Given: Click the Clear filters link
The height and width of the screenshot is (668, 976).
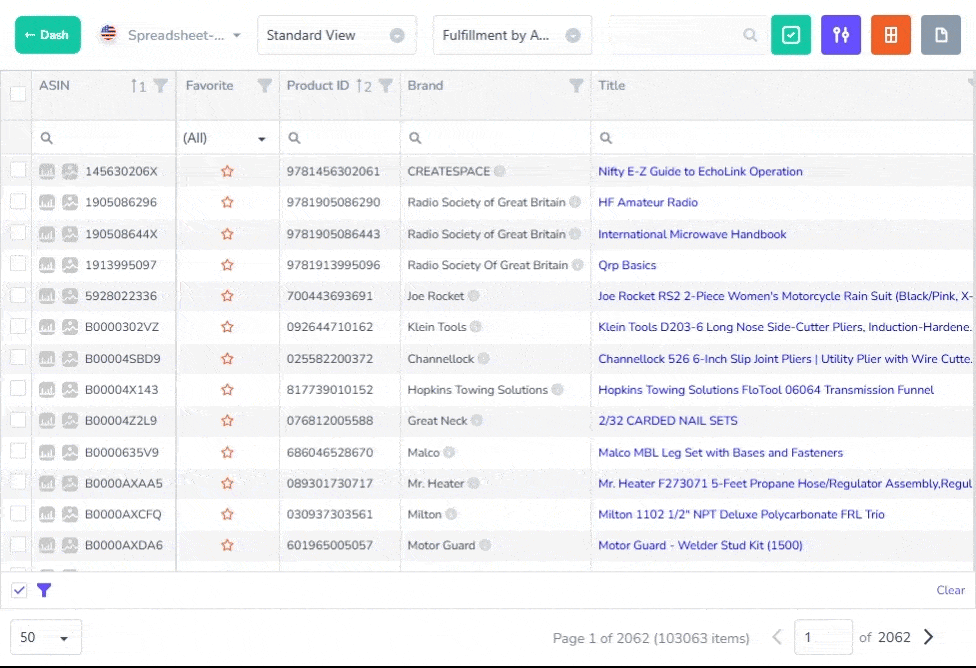Looking at the screenshot, I should click(x=950, y=590).
